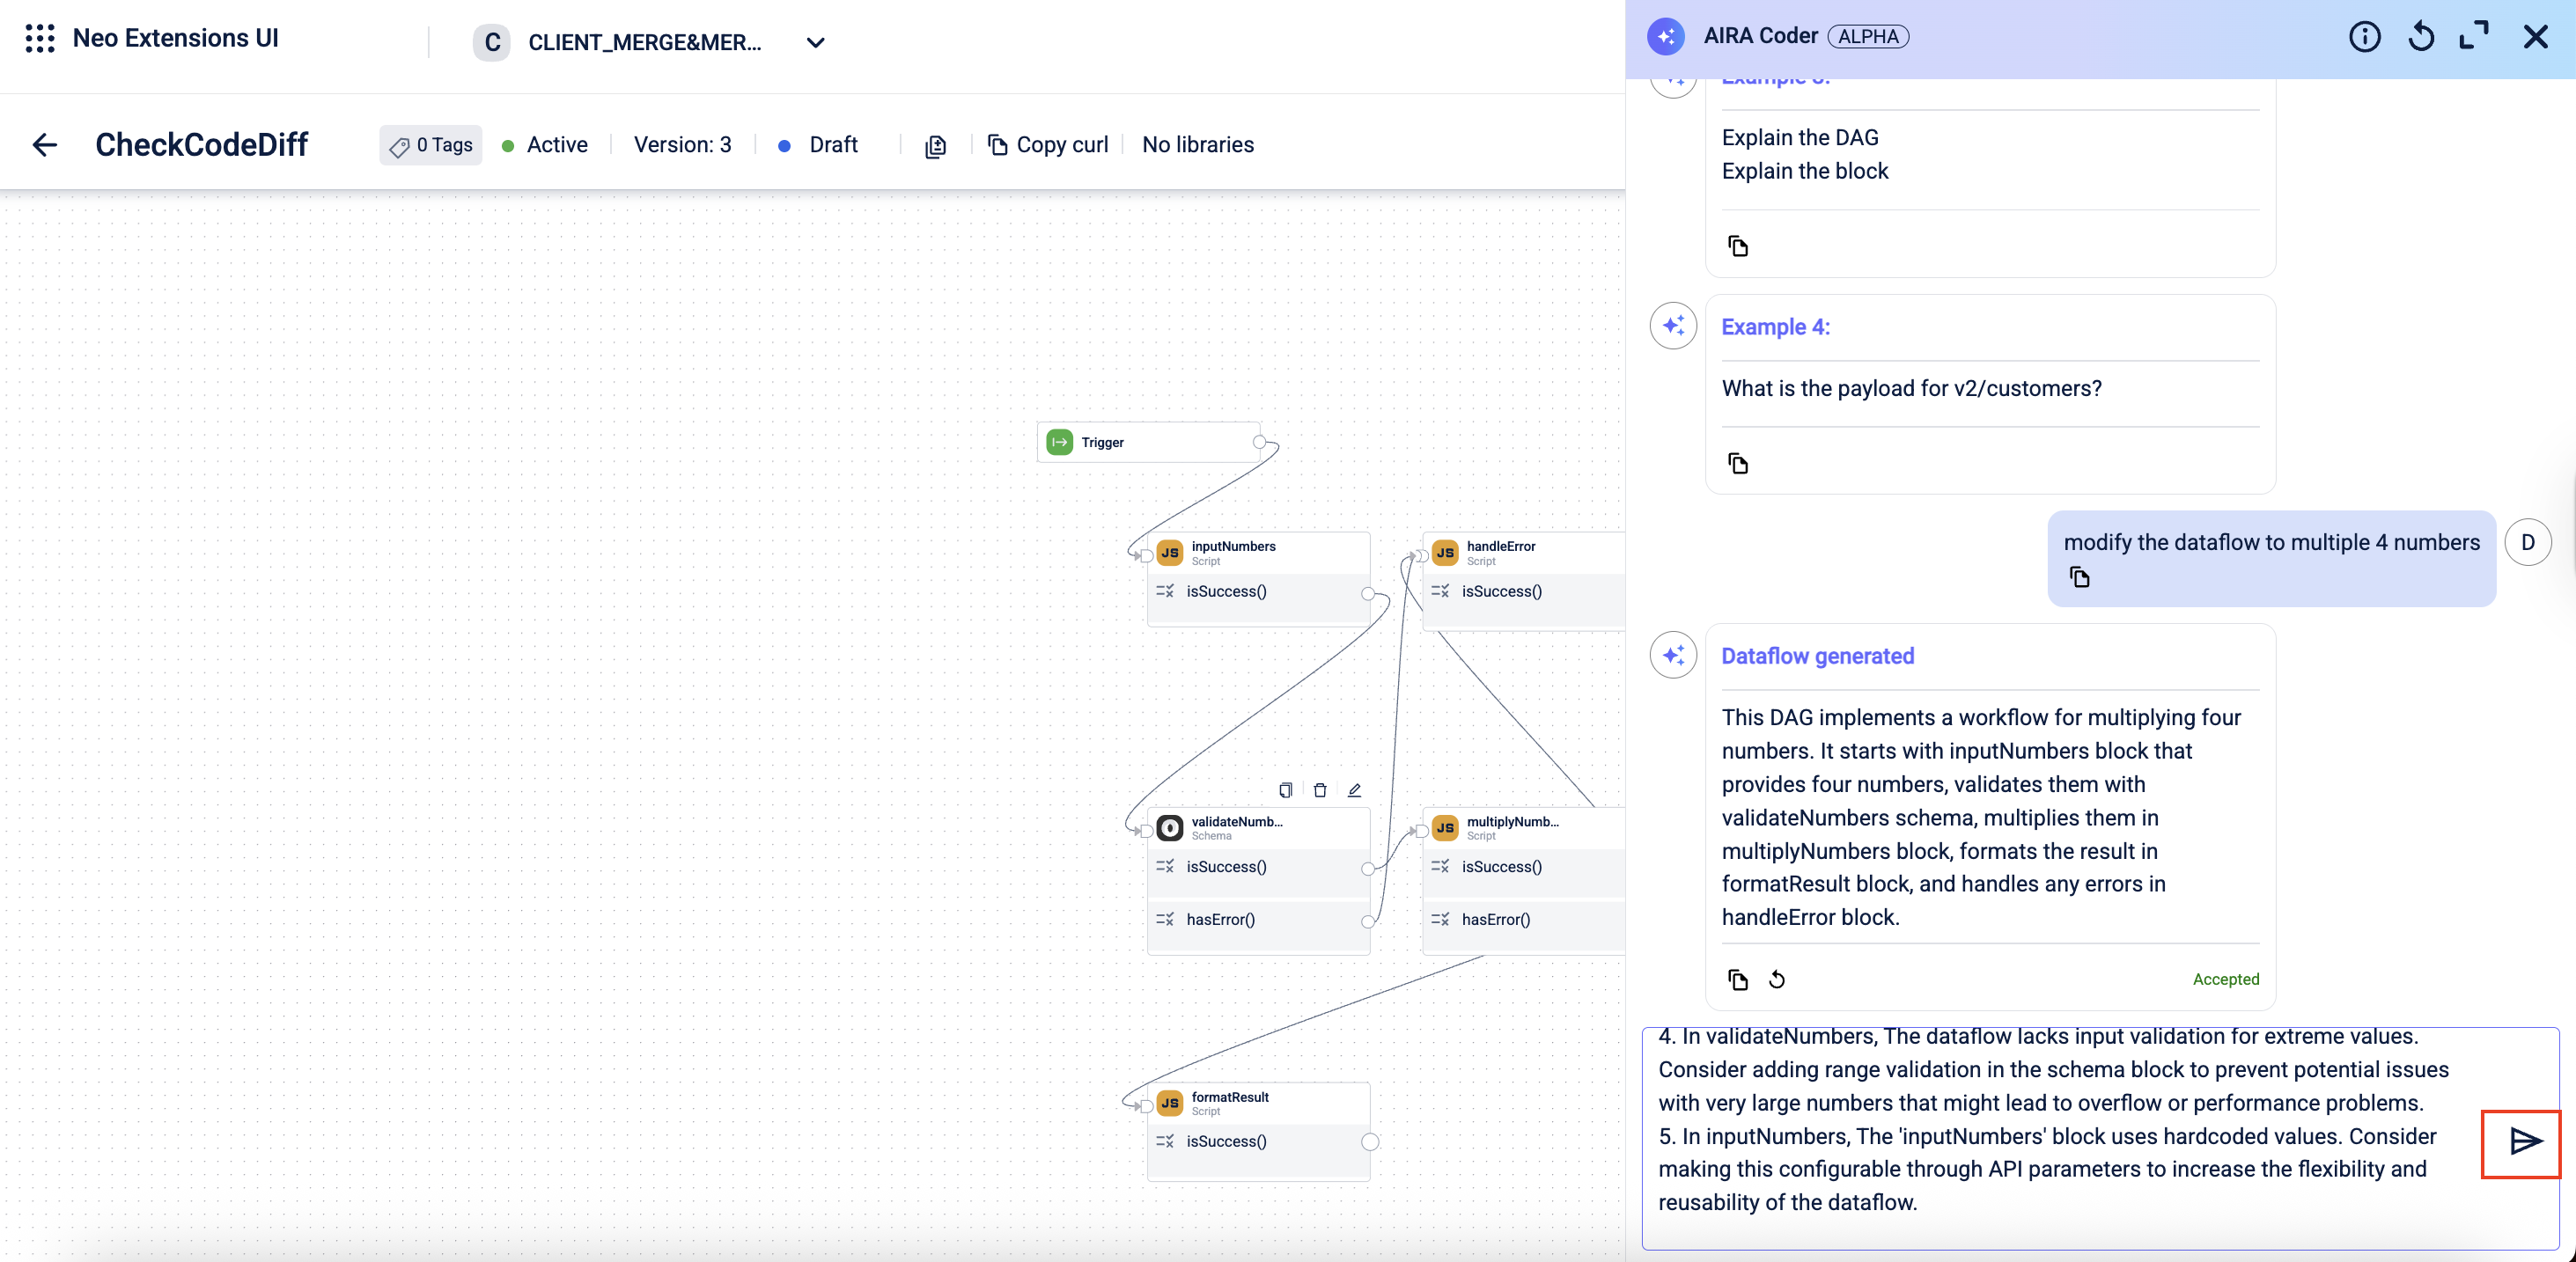Regenerate the Dataflow generated response

click(1777, 979)
